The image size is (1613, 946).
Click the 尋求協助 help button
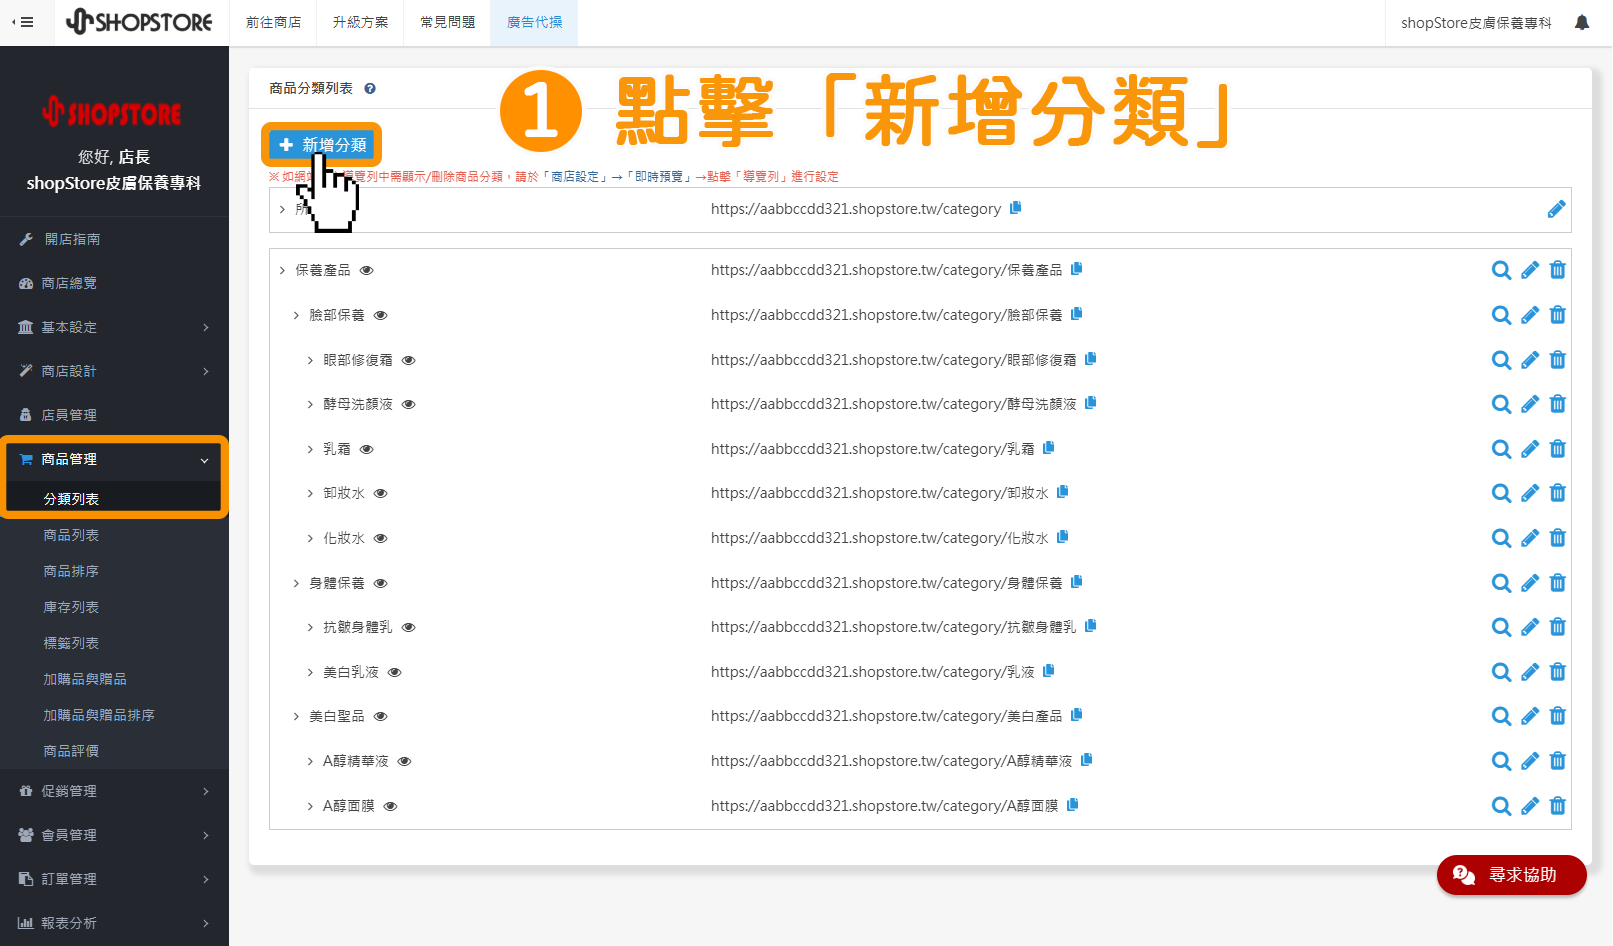[x=1511, y=875]
